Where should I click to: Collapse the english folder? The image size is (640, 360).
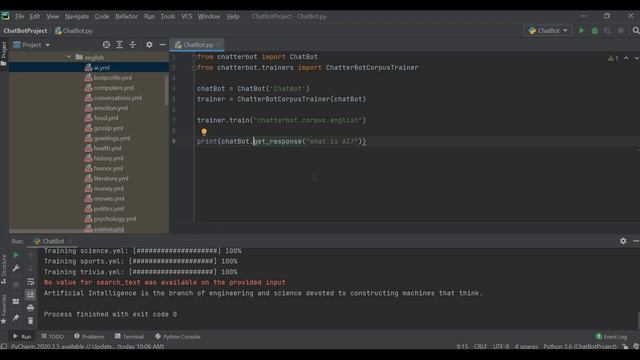69,57
